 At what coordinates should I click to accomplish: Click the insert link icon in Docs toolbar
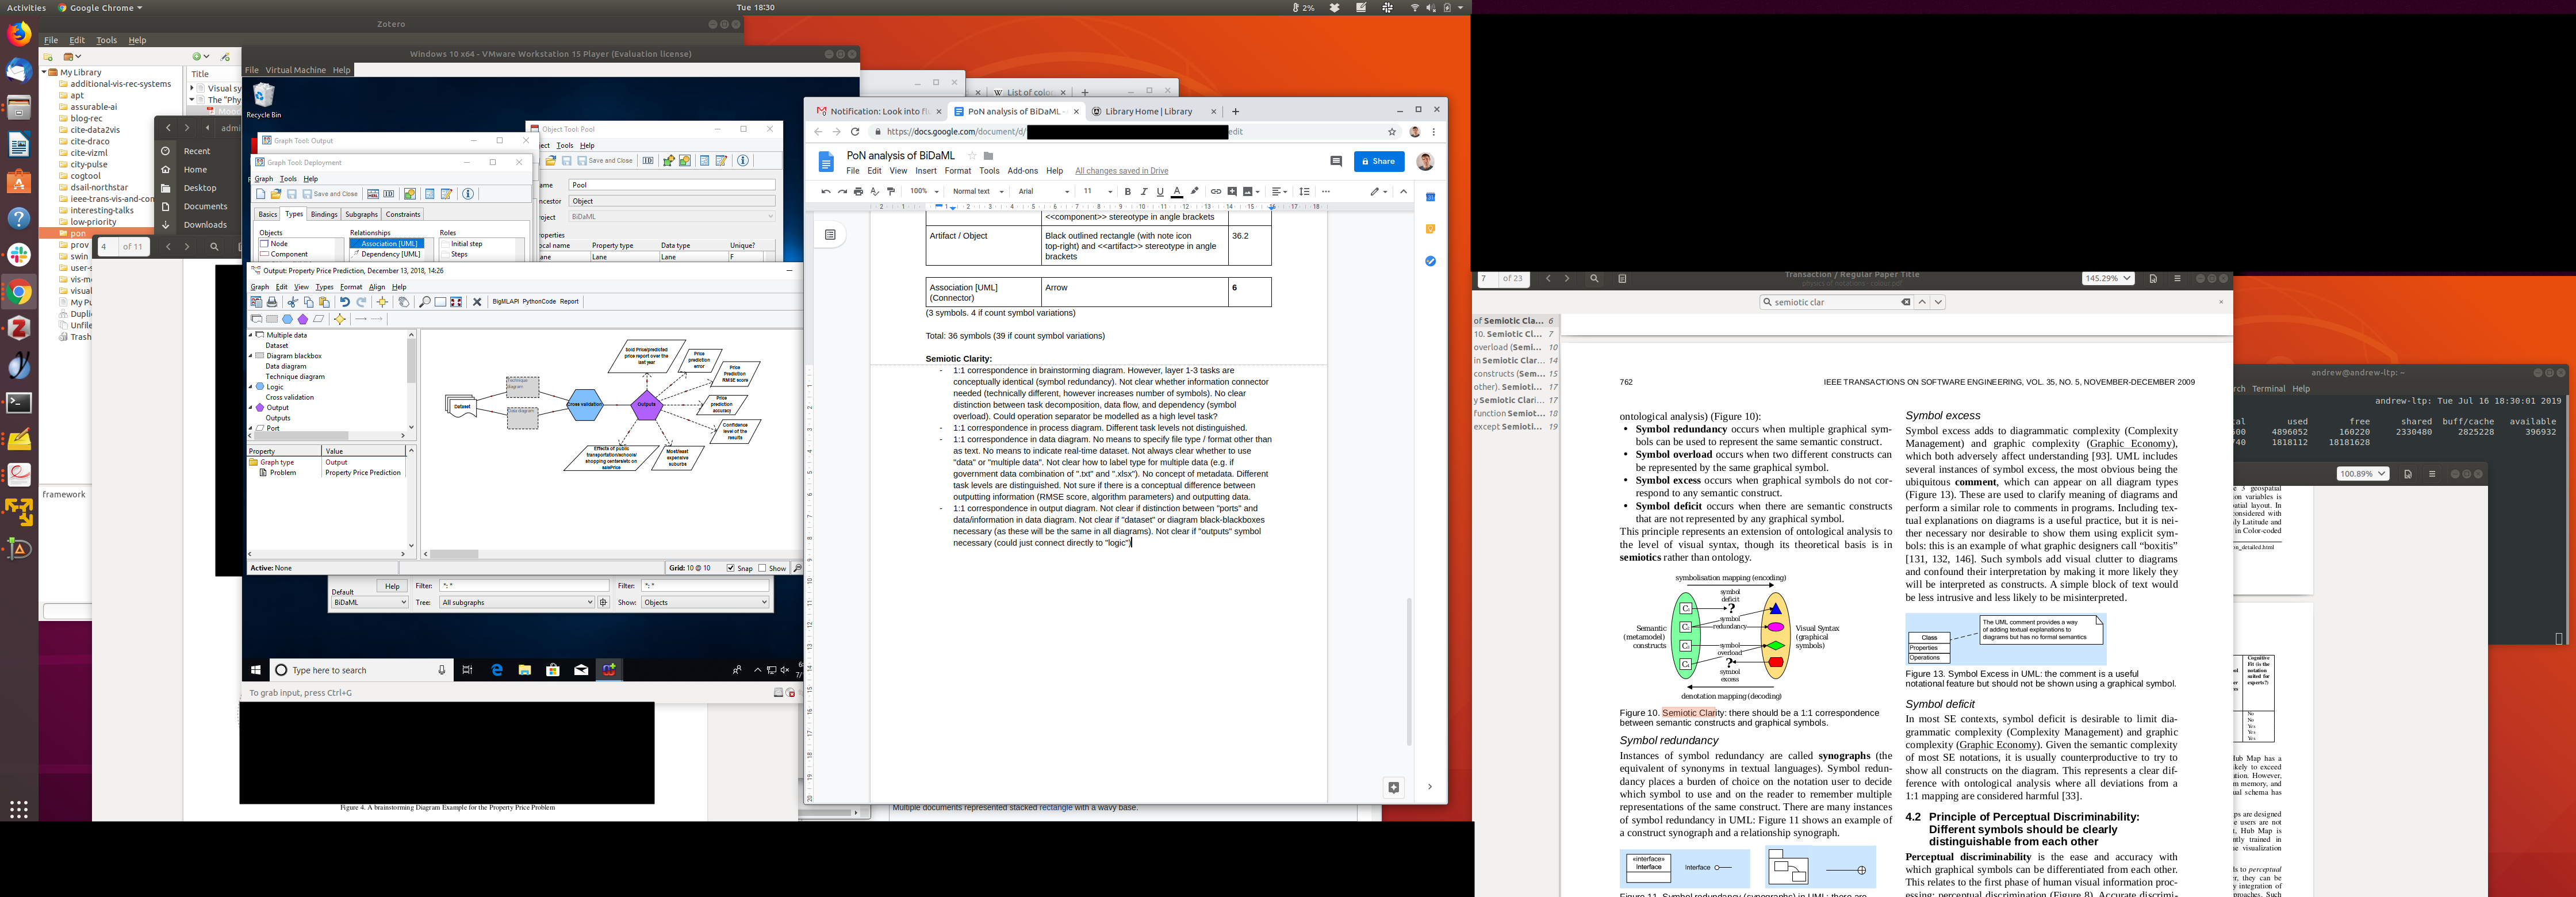tap(1215, 191)
